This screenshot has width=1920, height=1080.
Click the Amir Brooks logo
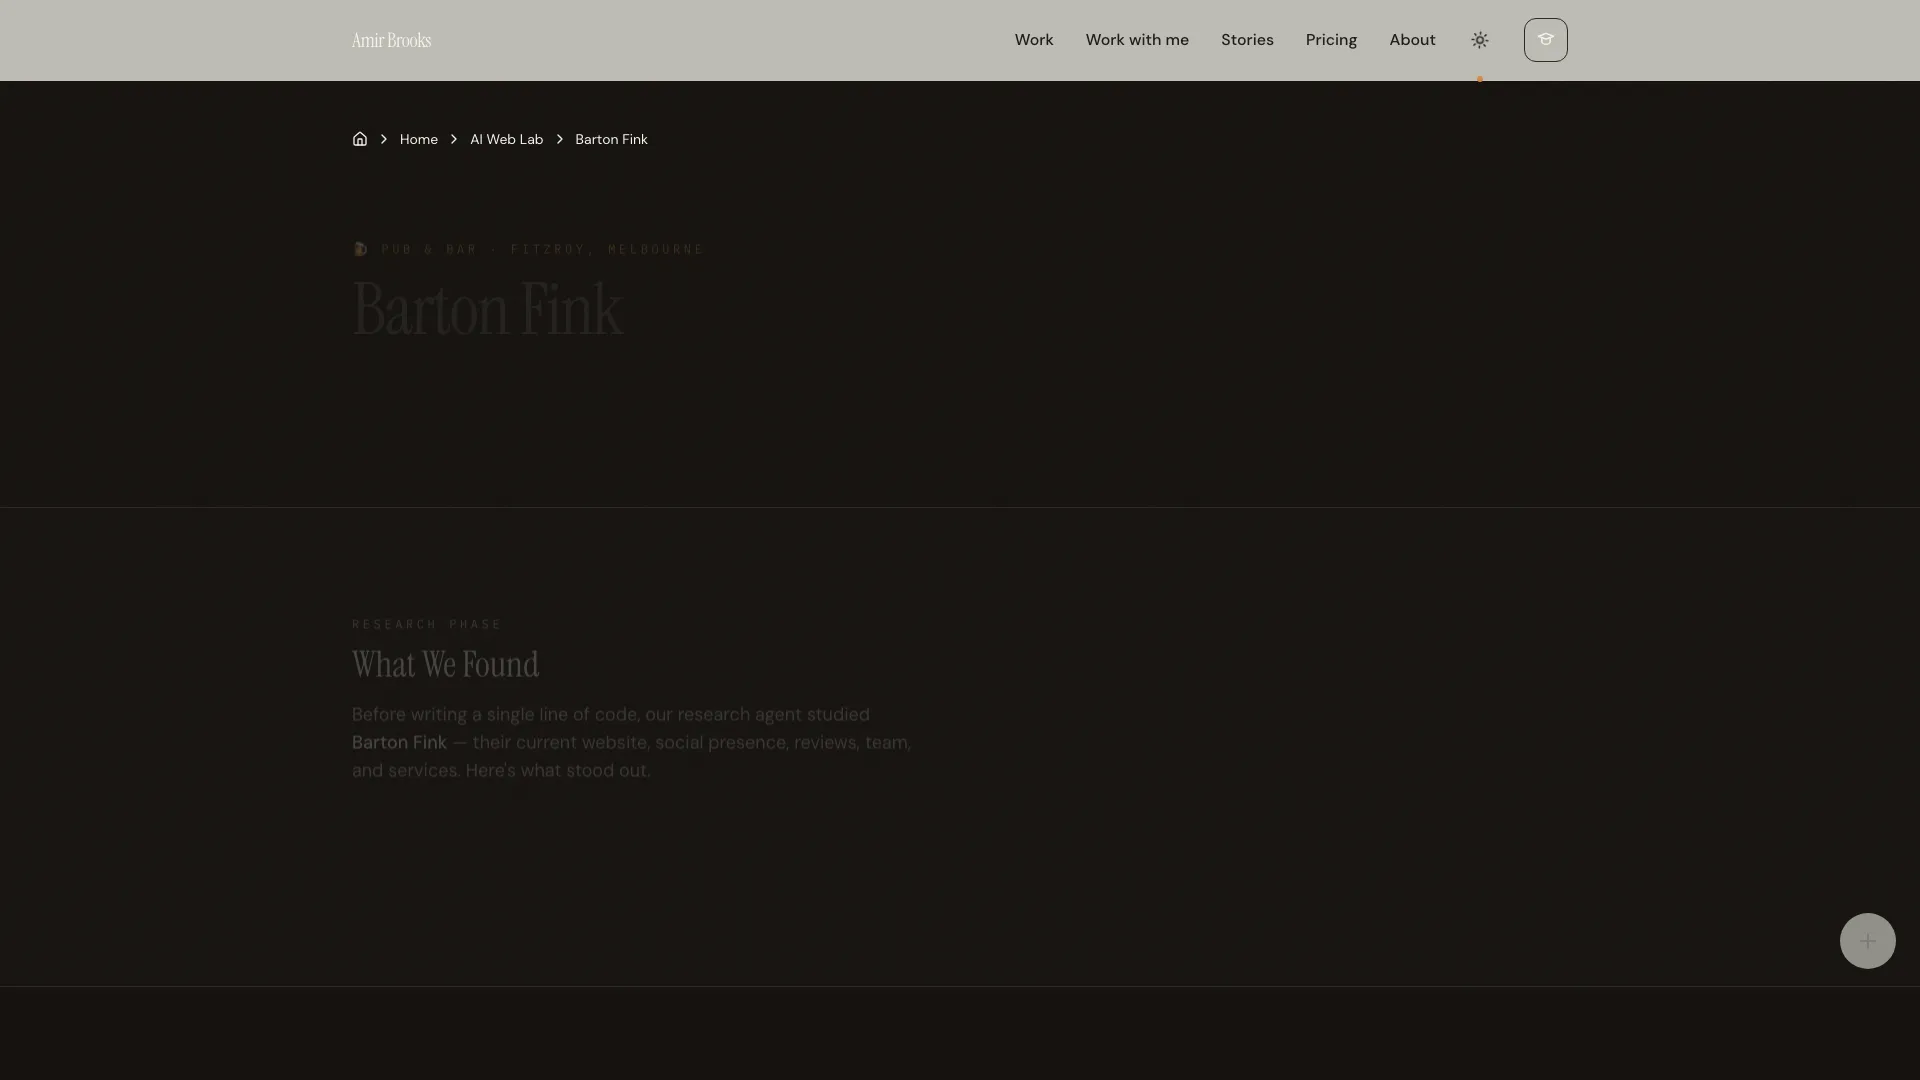click(x=391, y=40)
